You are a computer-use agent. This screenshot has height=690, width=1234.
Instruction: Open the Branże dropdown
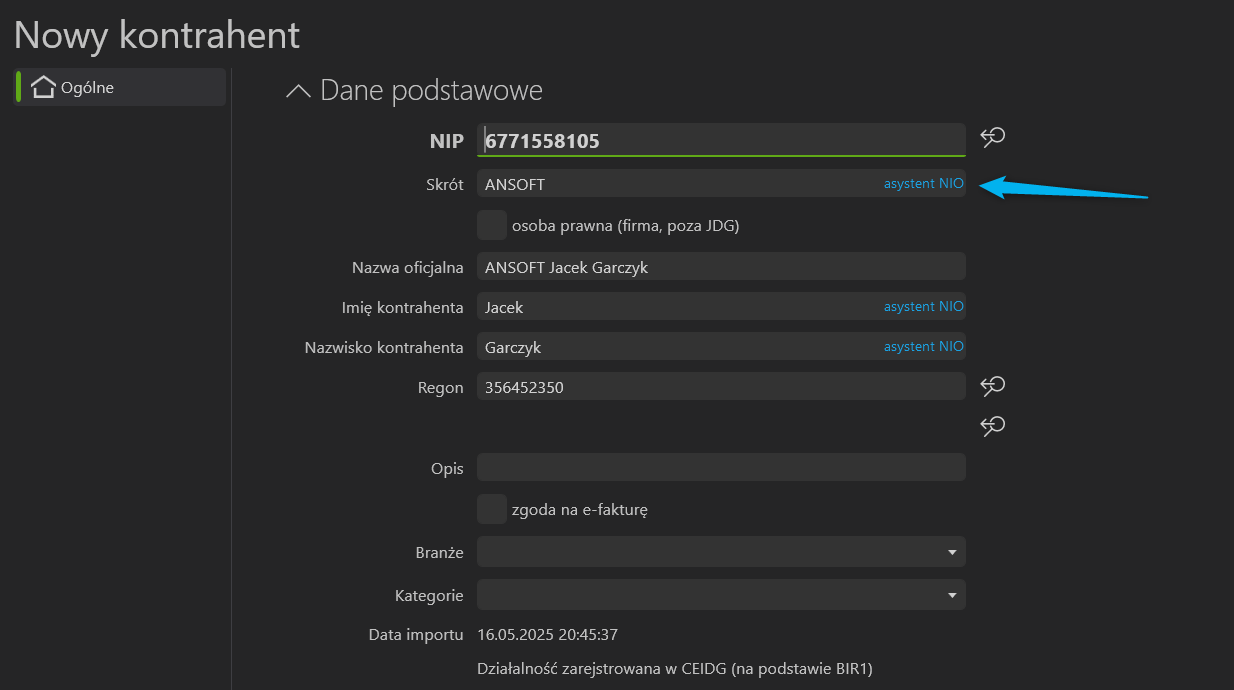coord(721,551)
